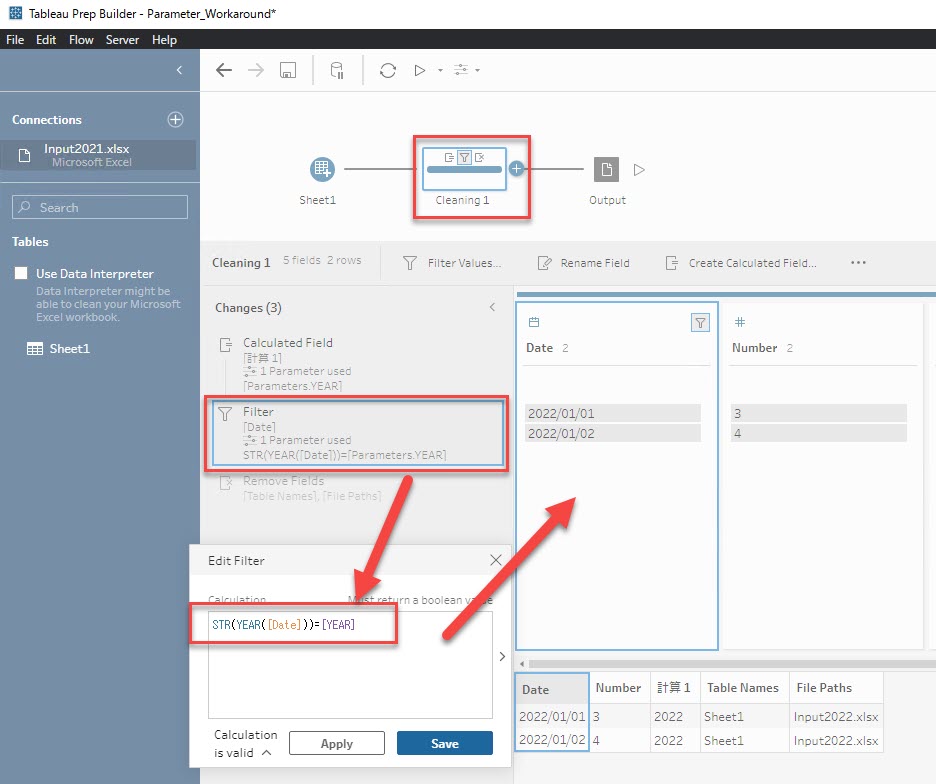Viewport: 936px width, 784px height.
Task: Expand the Calculation is valid caret
Action: tap(266, 752)
